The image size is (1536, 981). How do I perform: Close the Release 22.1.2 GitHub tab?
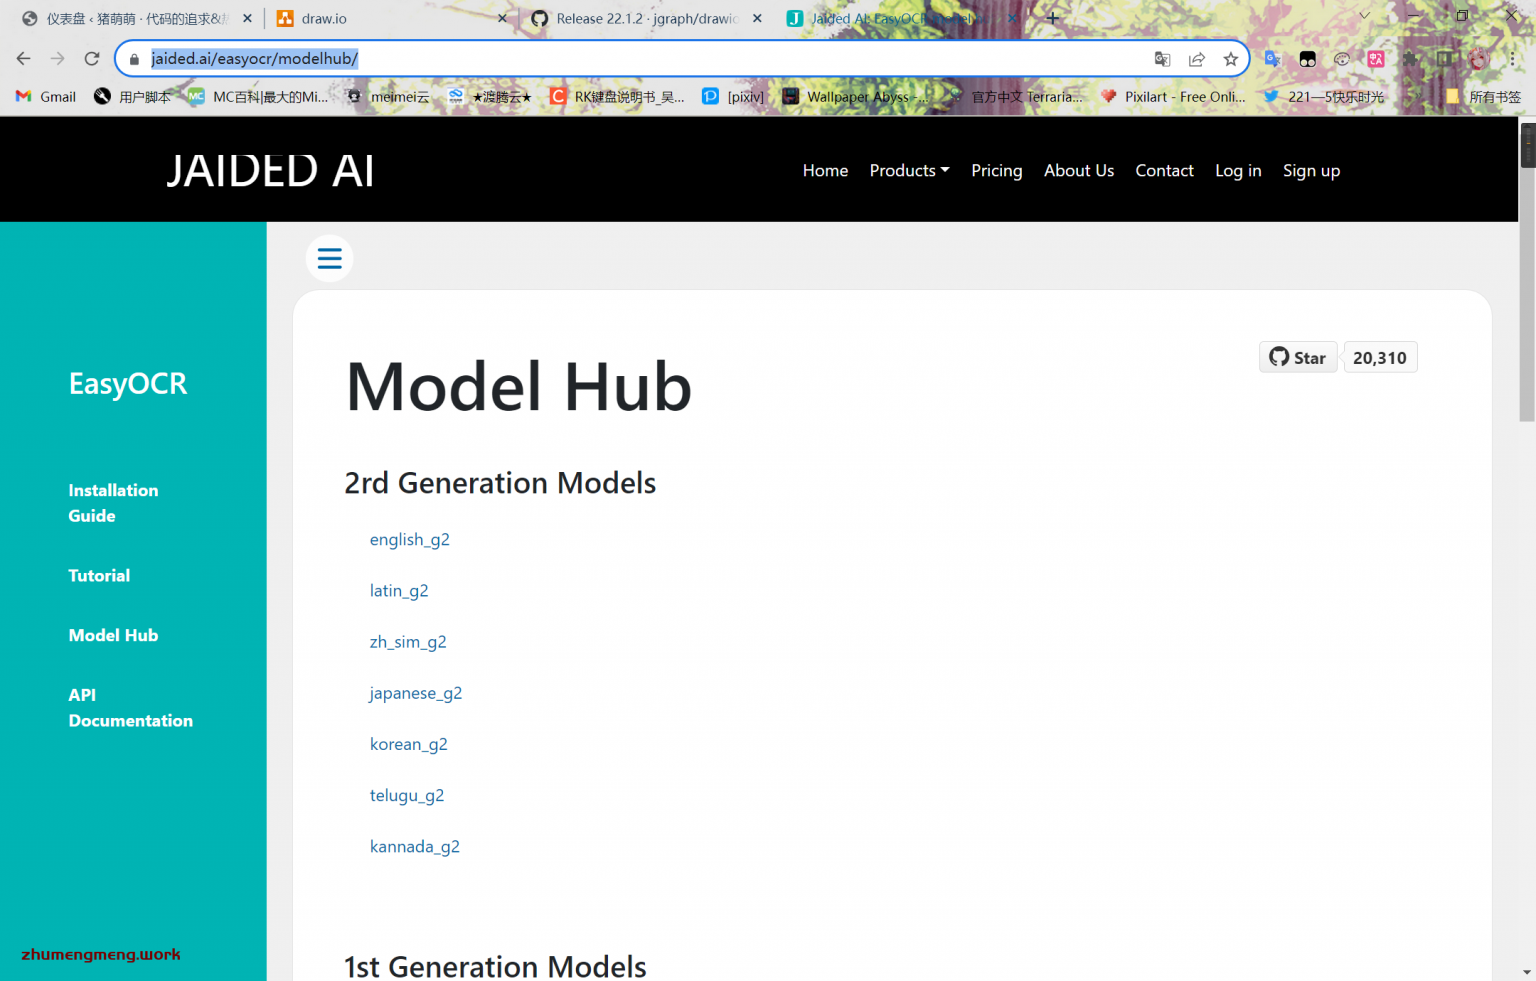click(x=757, y=18)
